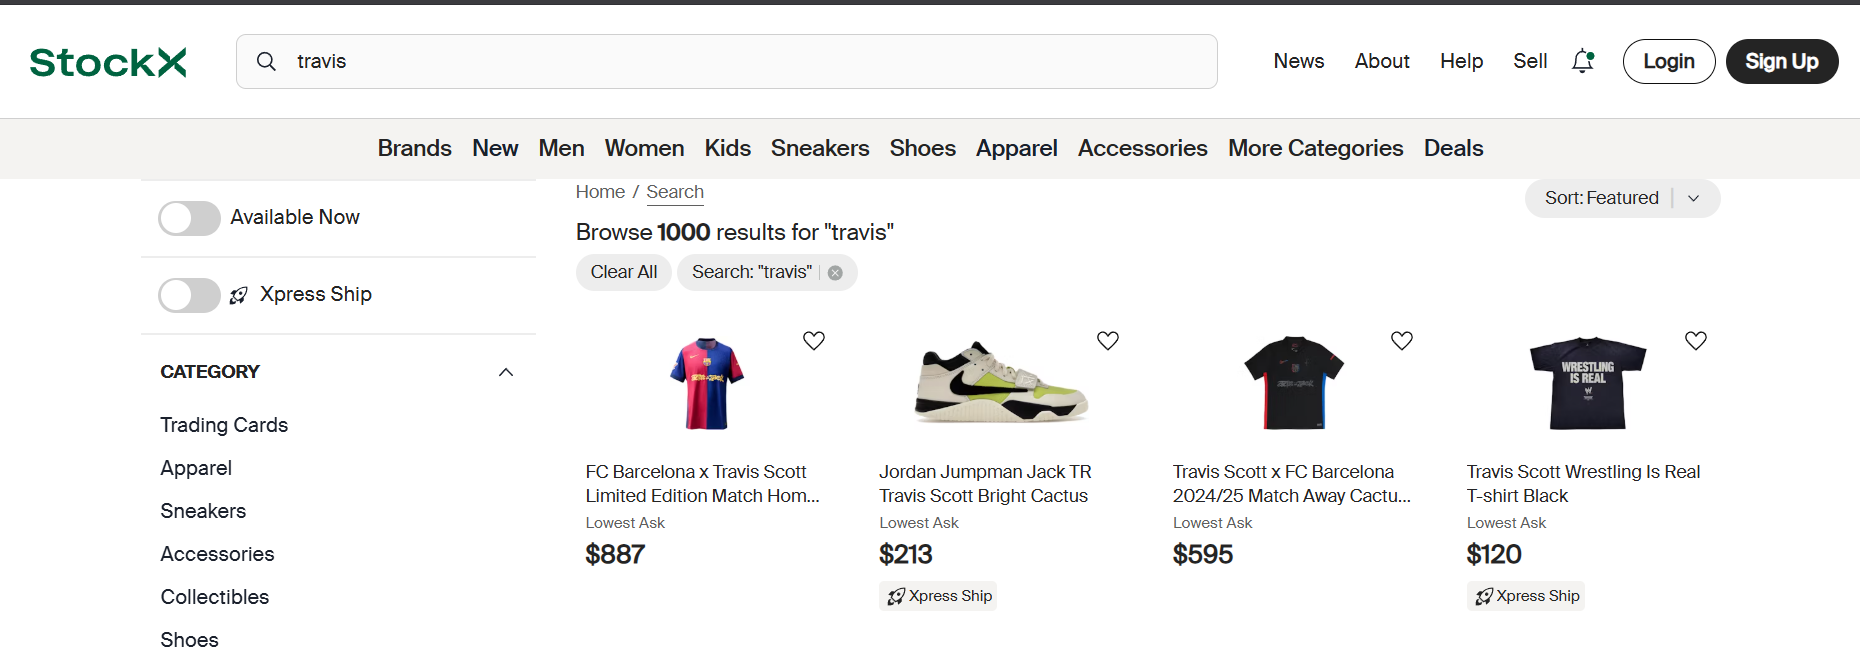Click the StockX logo
The height and width of the screenshot is (652, 1860).
(107, 61)
